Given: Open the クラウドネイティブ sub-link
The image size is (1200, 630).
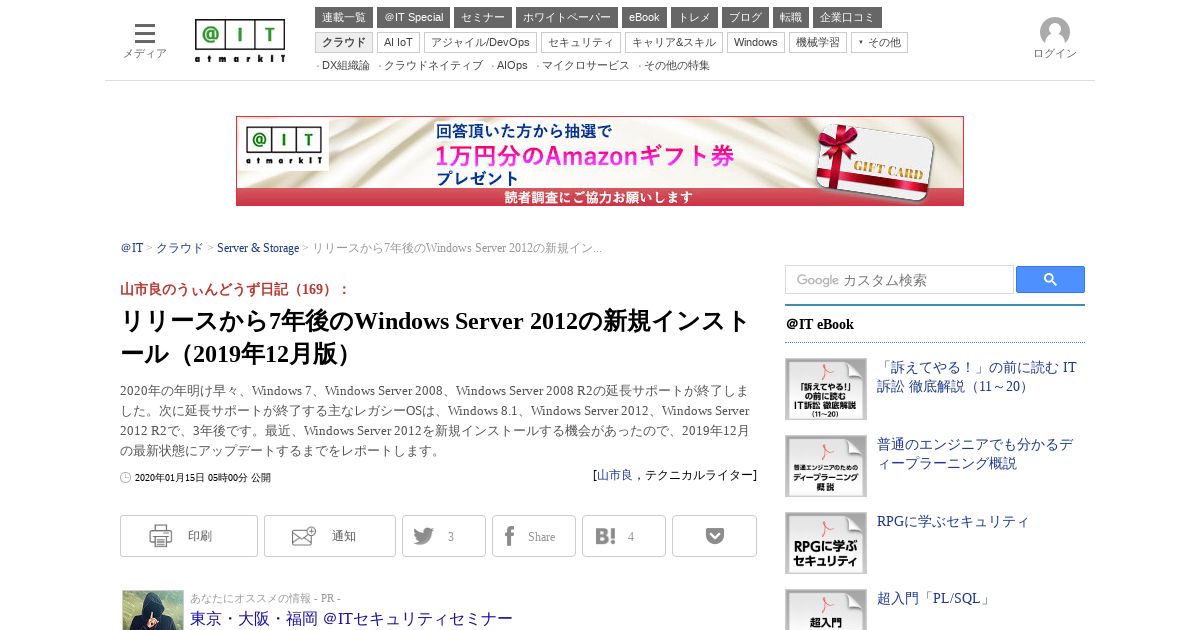Looking at the screenshot, I should 433,66.
